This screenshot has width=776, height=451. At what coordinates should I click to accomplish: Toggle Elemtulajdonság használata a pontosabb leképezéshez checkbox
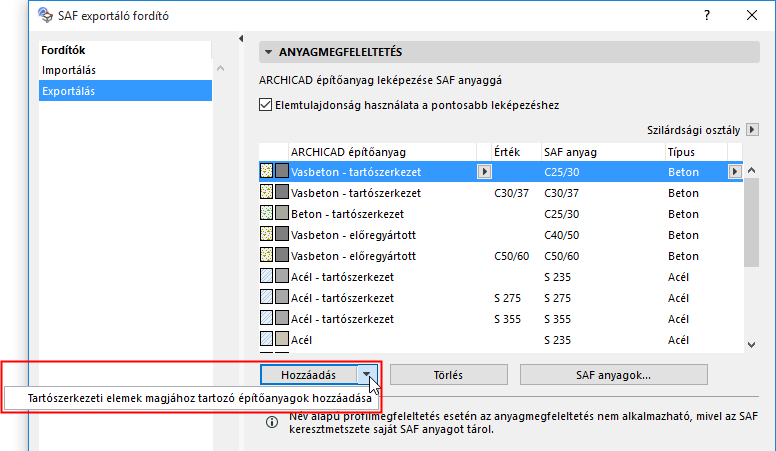(x=265, y=105)
